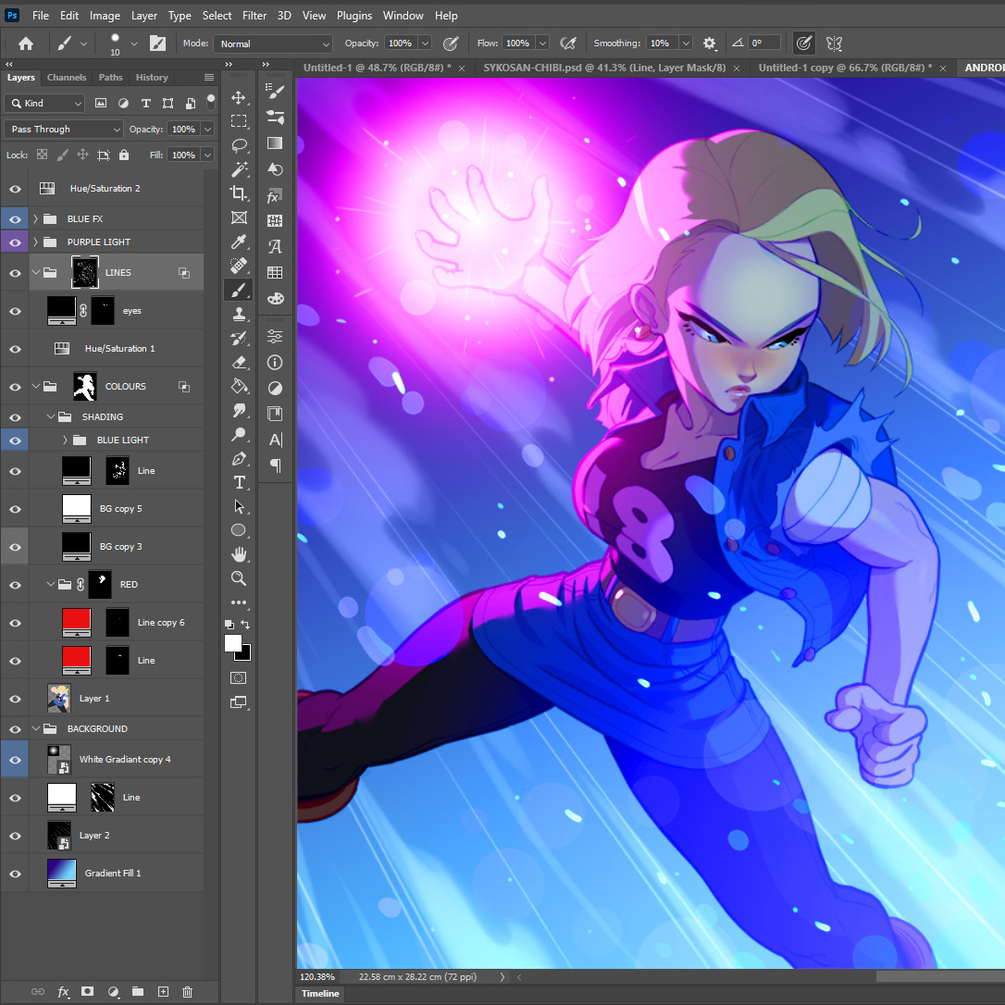Image resolution: width=1005 pixels, height=1005 pixels.
Task: Open the layer styles fx button
Action: 63,992
